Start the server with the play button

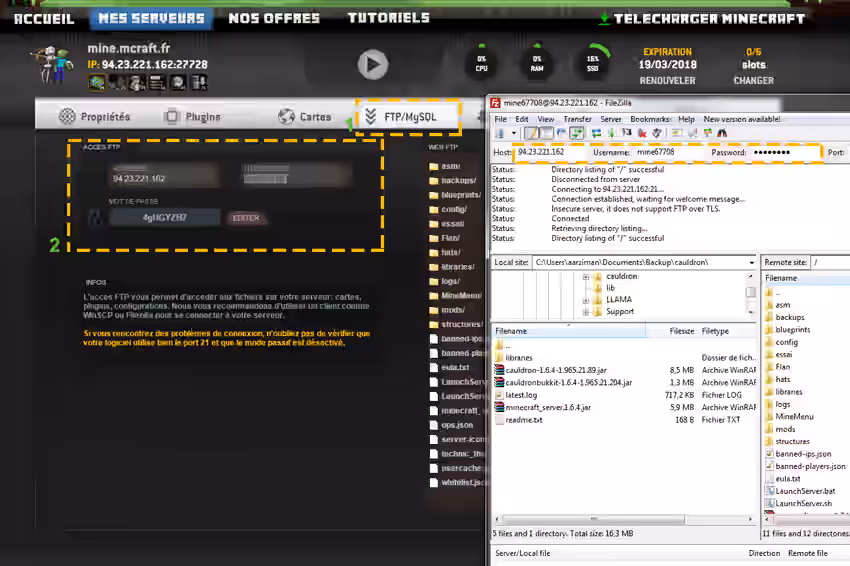[372, 65]
